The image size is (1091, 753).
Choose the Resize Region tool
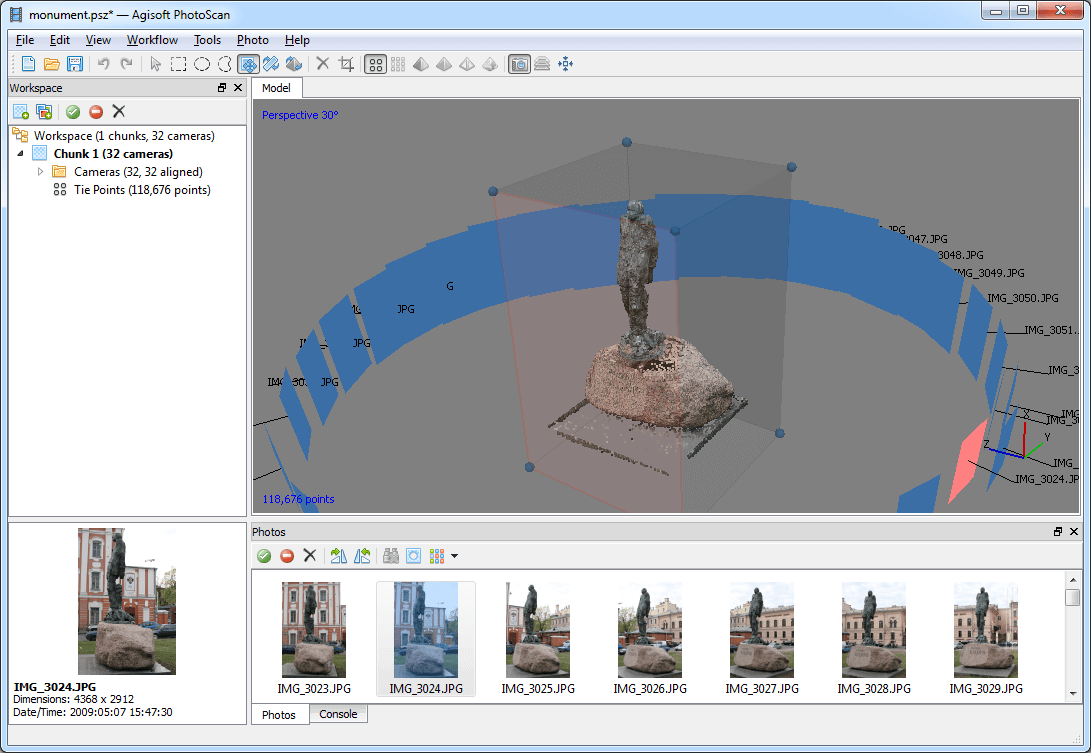tap(248, 64)
